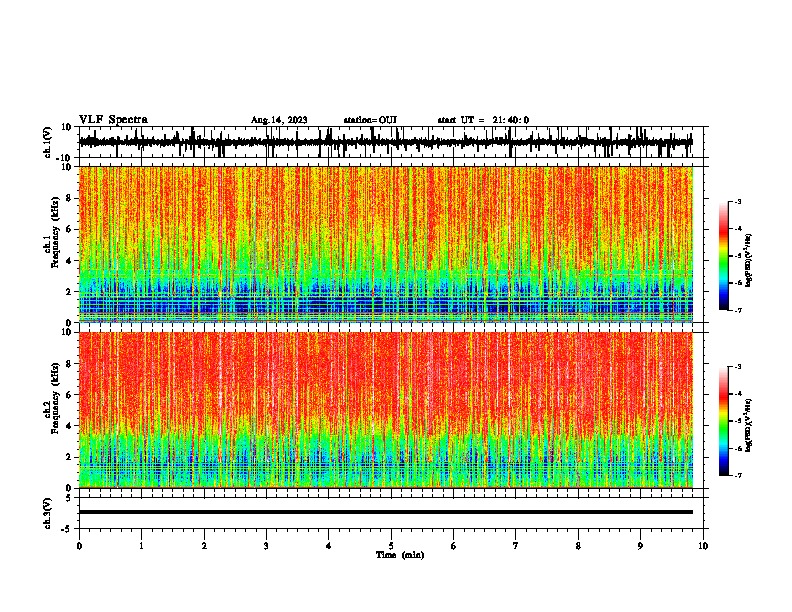Click time axis tick label "8"
The height and width of the screenshot is (612, 792).
(578, 546)
